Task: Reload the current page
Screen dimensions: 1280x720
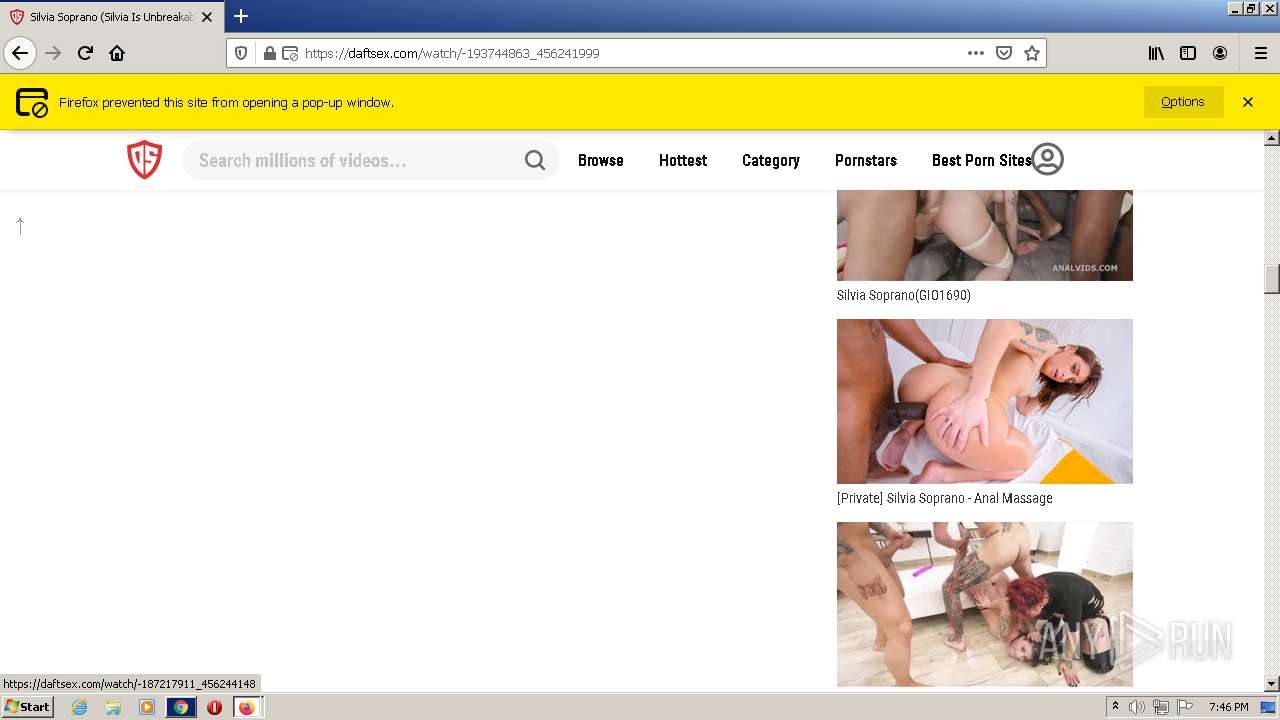Action: [x=85, y=53]
